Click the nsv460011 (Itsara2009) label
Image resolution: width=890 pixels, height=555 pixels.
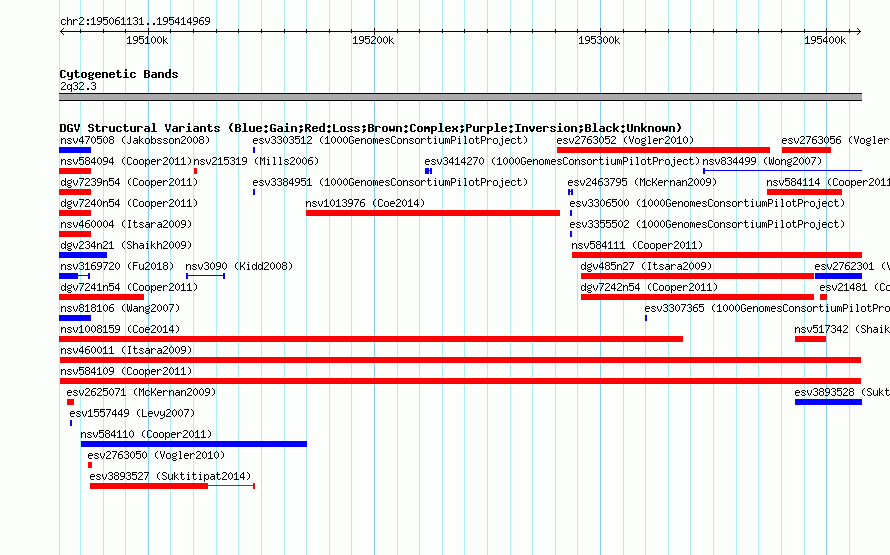tap(126, 350)
